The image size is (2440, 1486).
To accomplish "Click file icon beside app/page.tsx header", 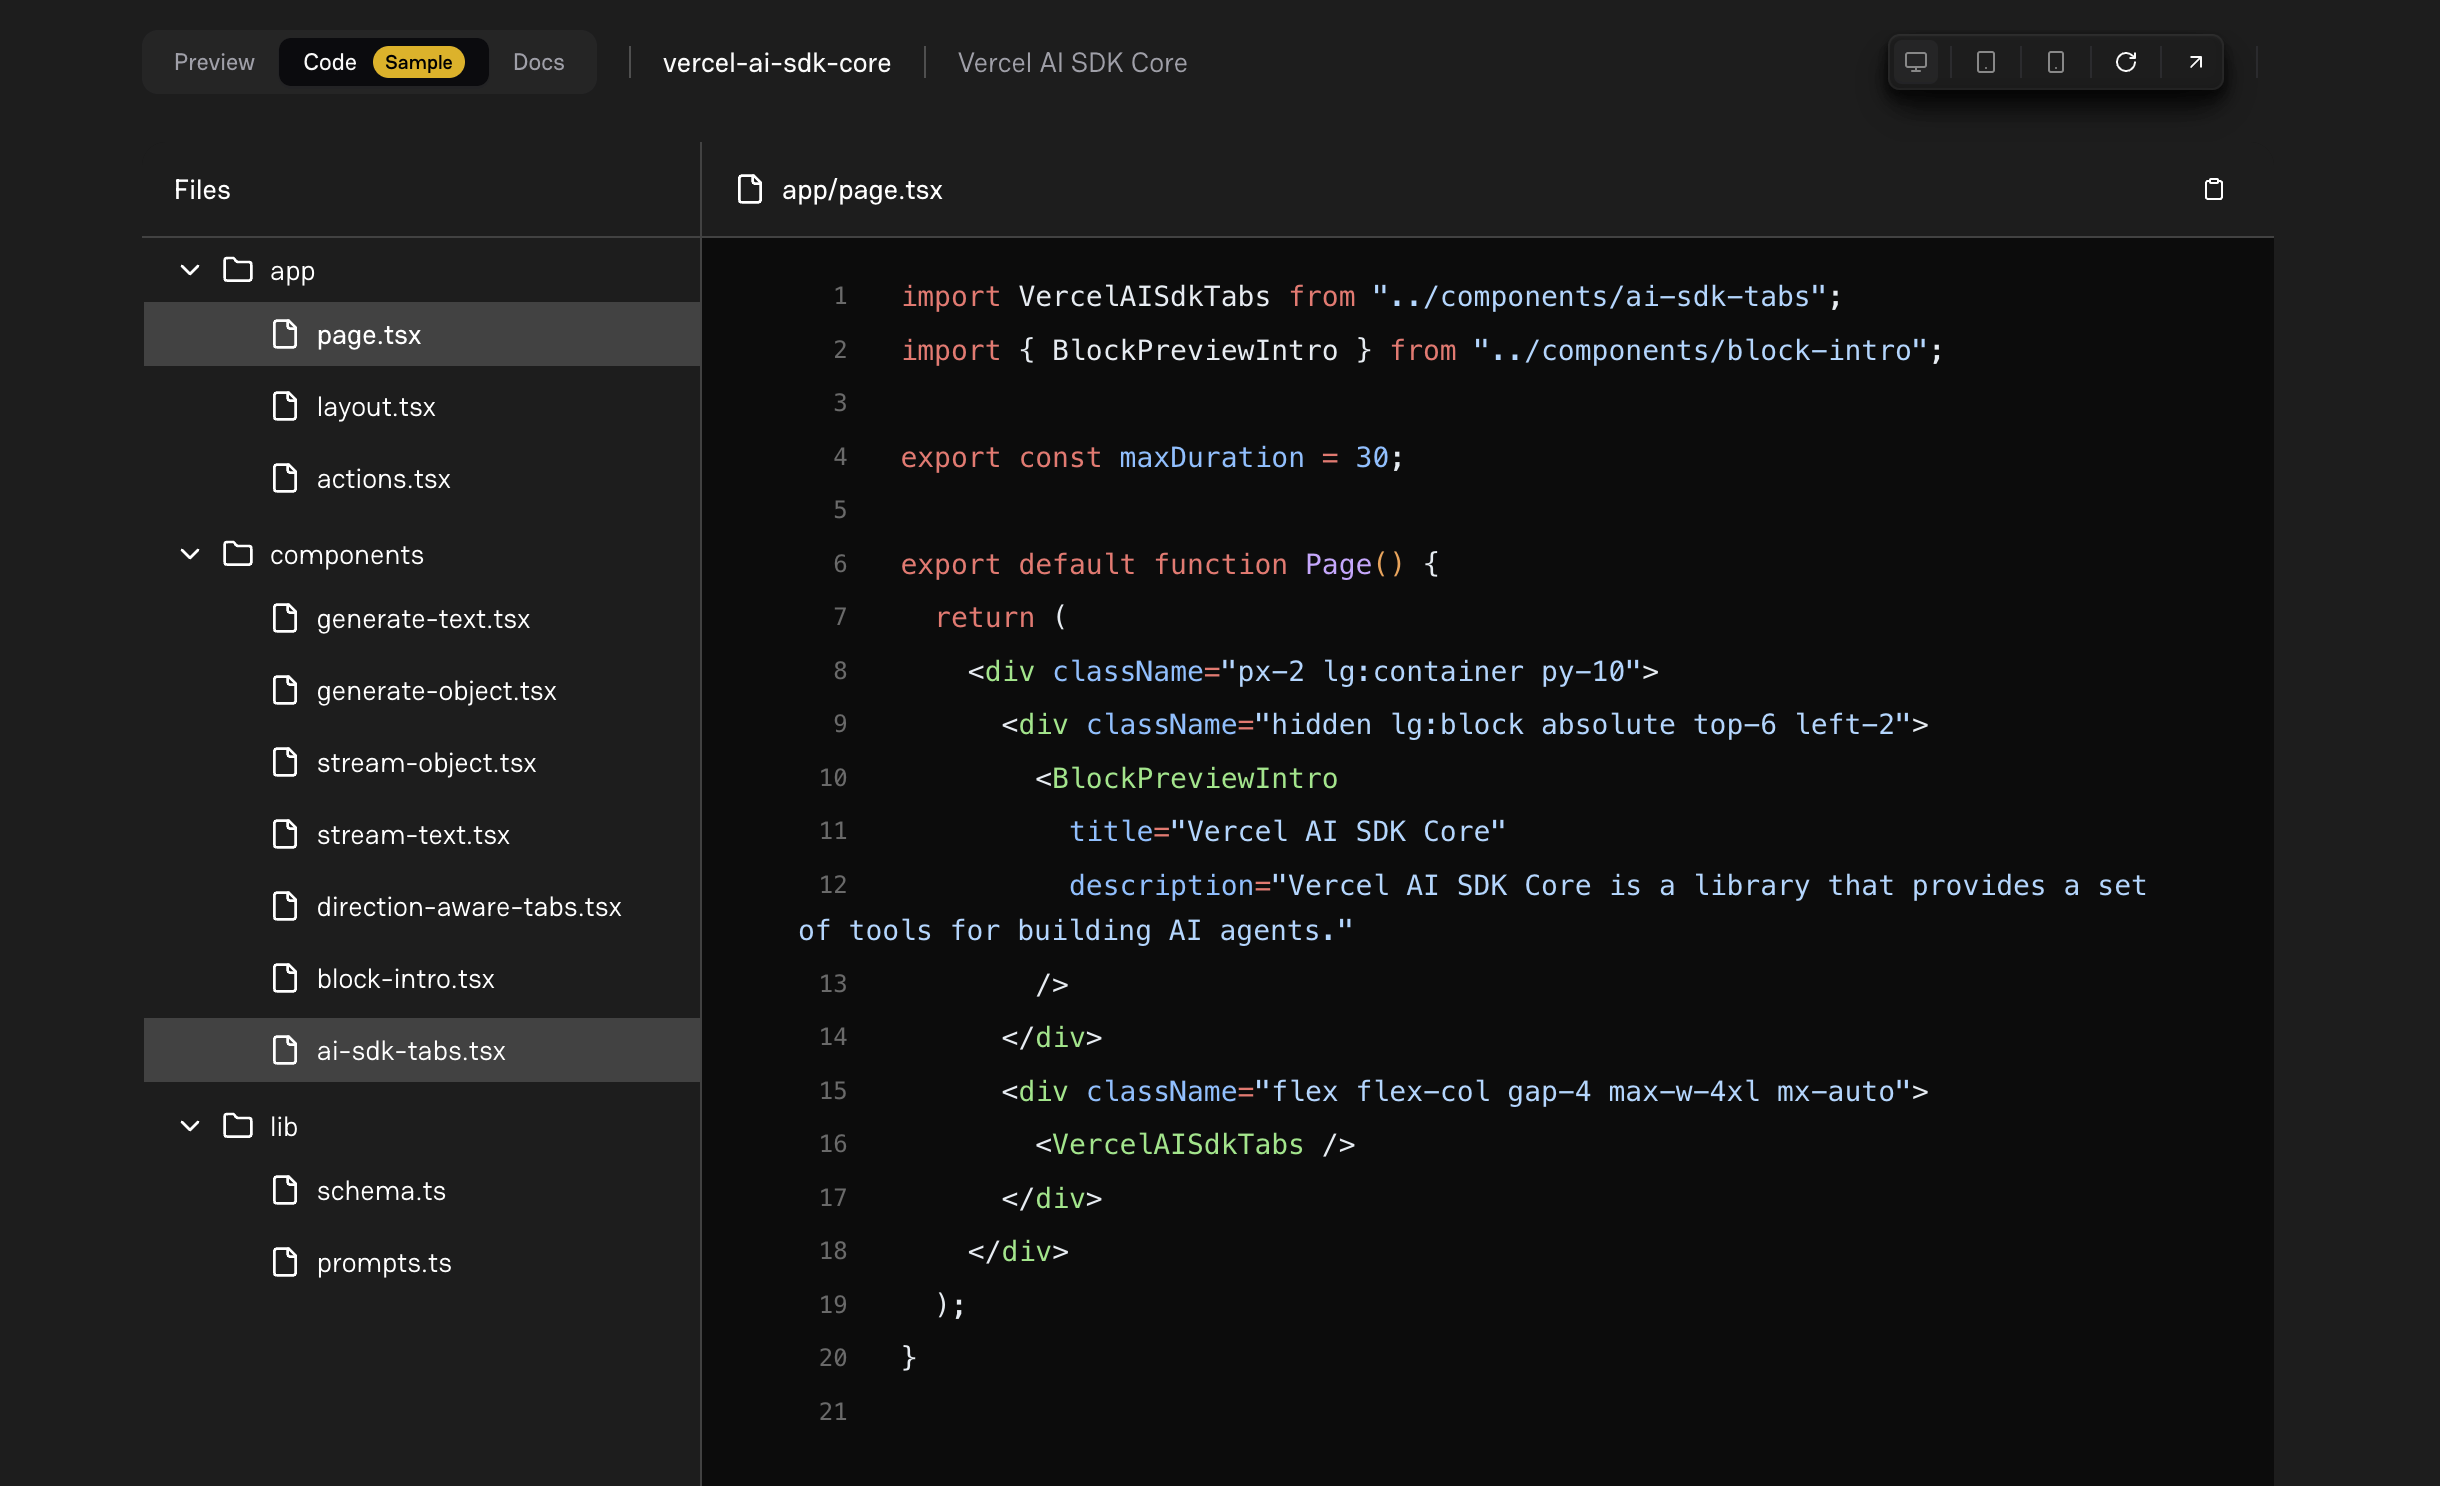I will (x=749, y=189).
